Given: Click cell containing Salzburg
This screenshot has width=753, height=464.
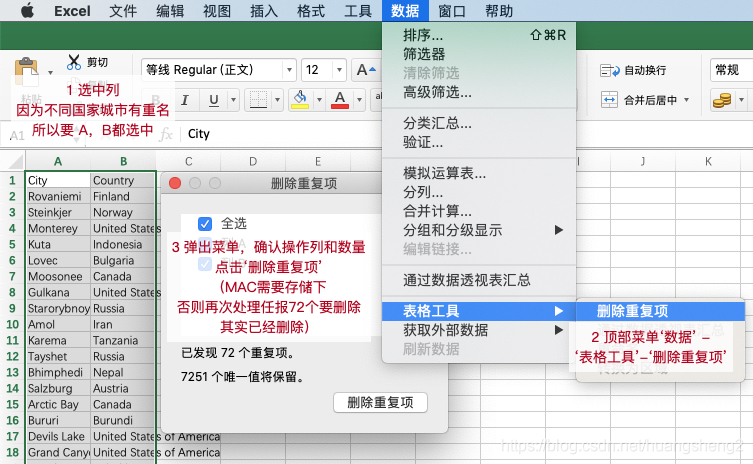Looking at the screenshot, I should coord(58,389).
